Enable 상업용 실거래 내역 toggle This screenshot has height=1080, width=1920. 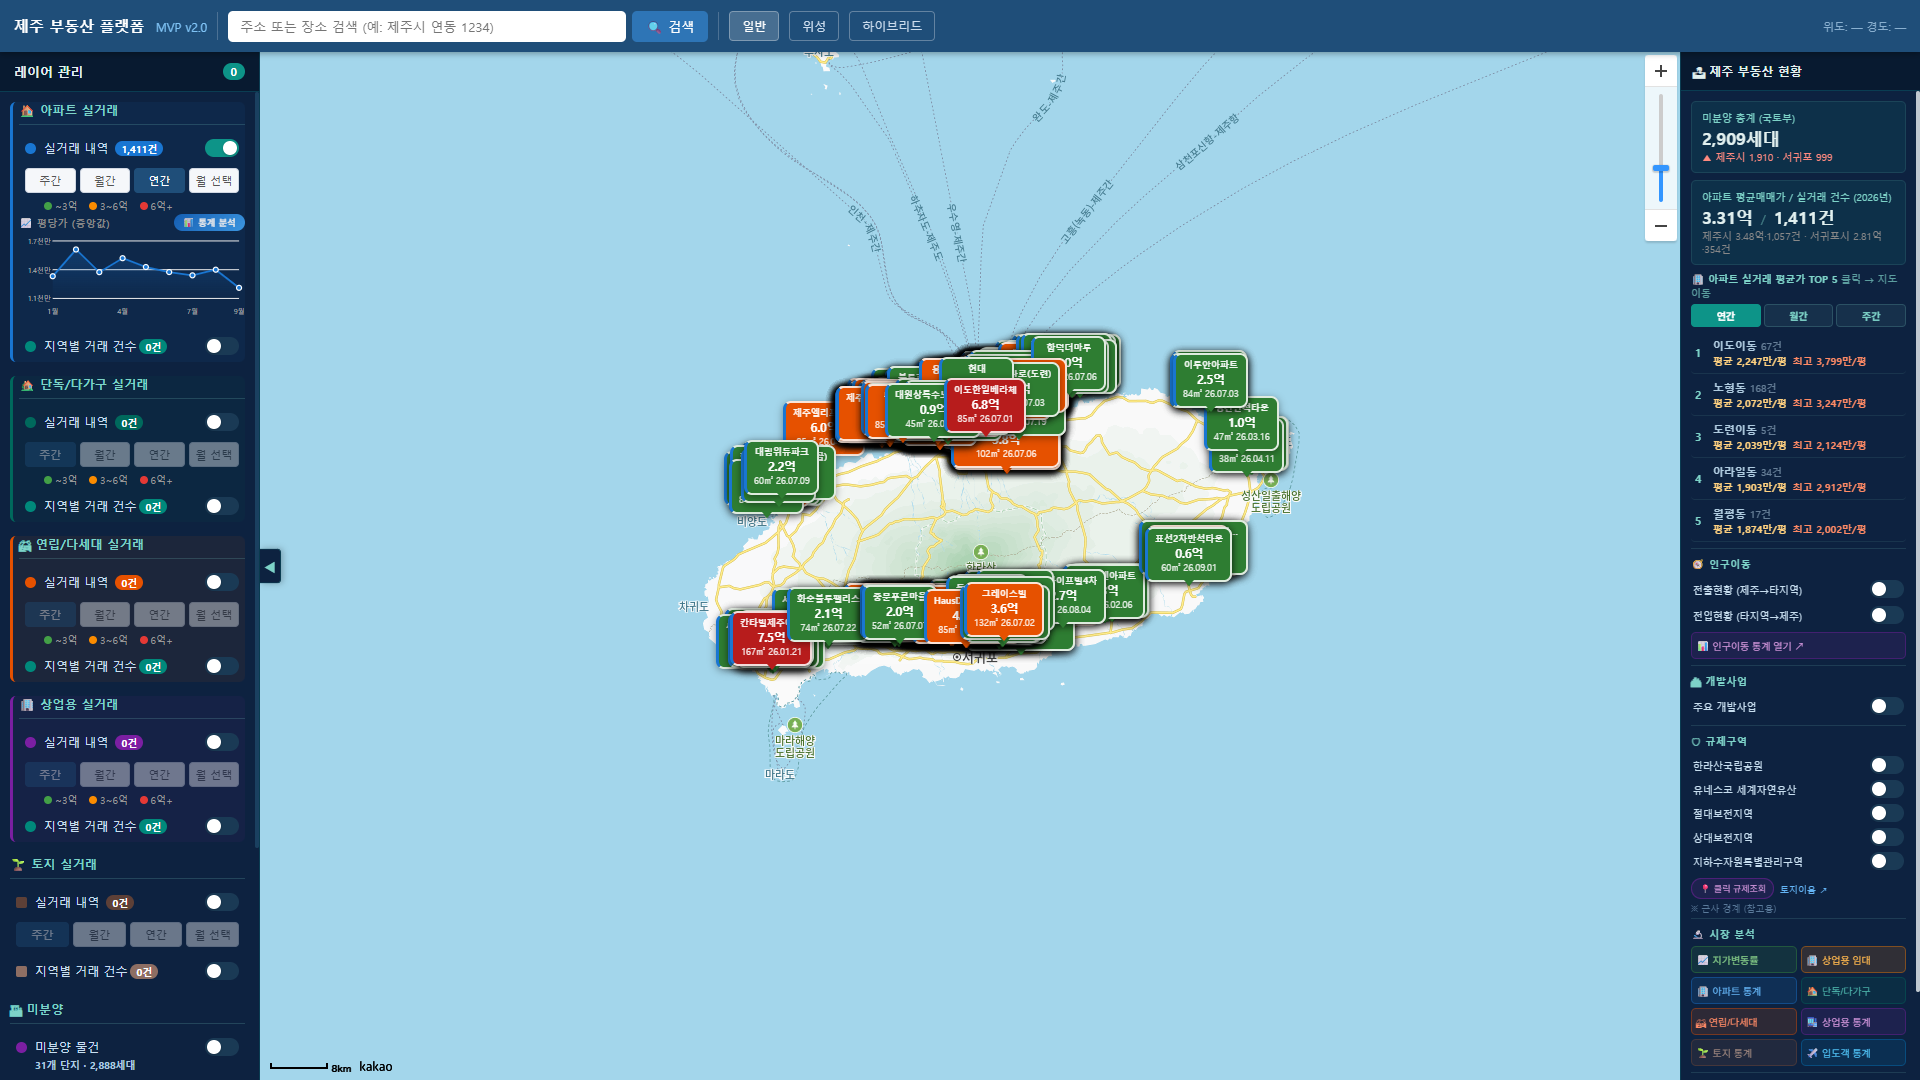[222, 743]
